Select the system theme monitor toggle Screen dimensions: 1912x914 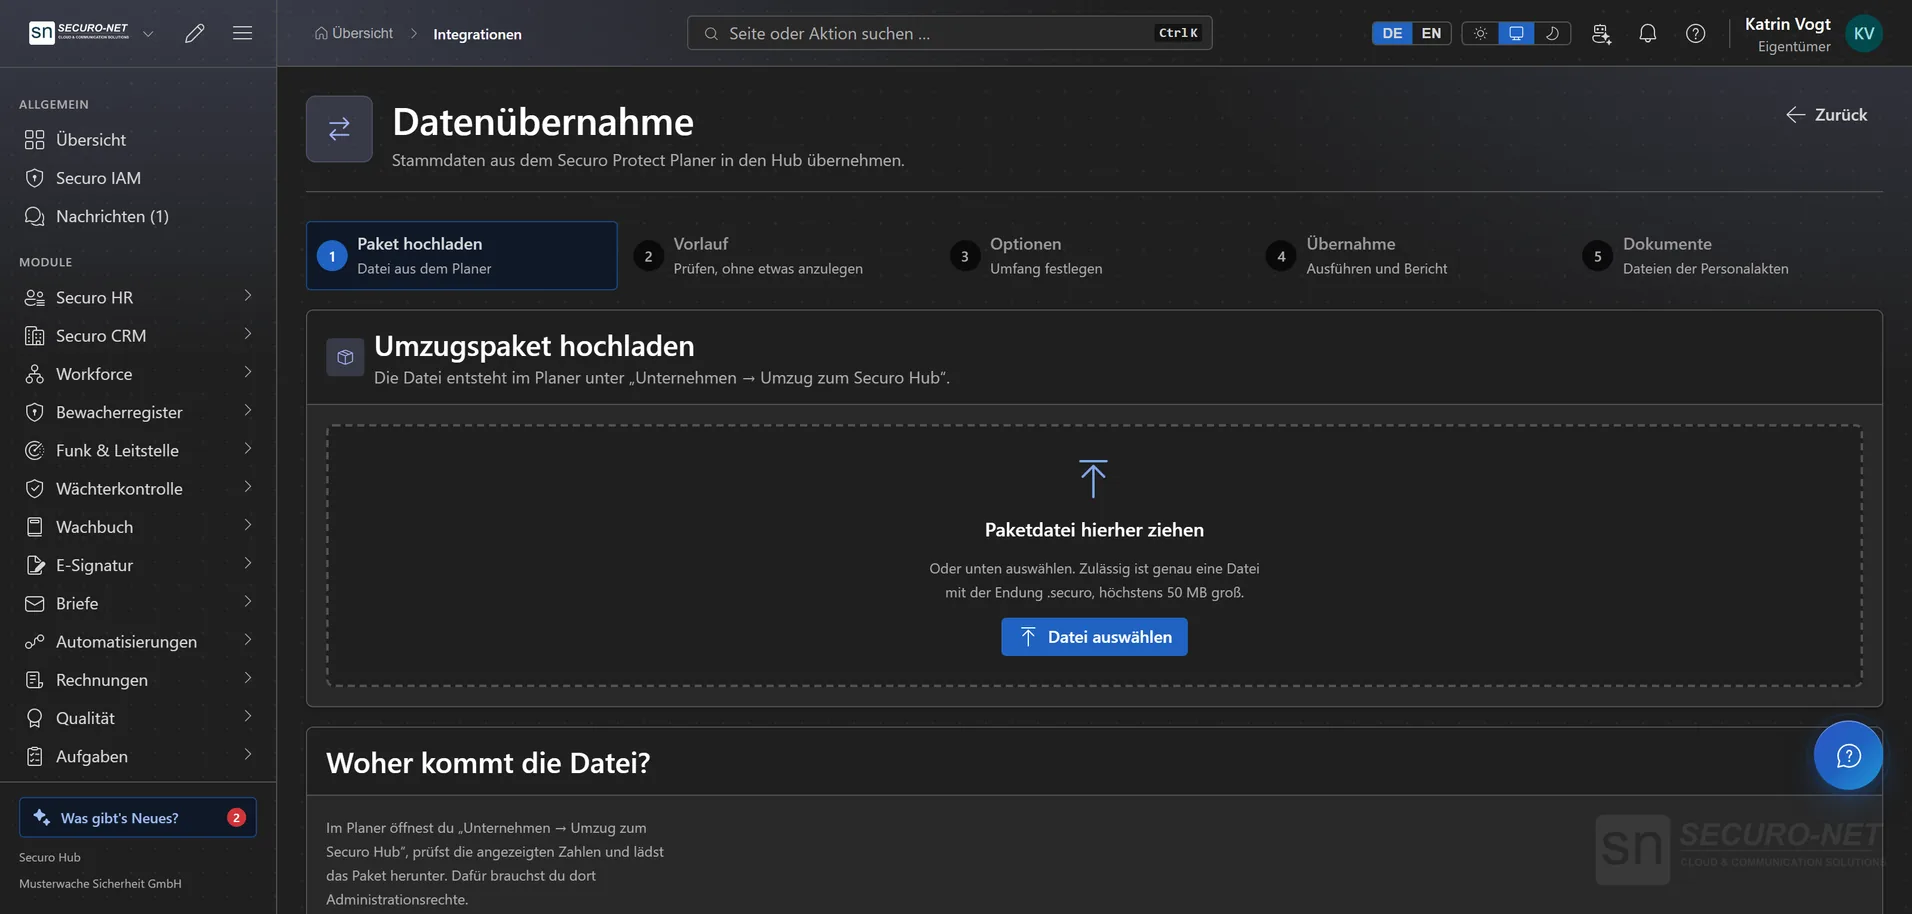click(1516, 33)
